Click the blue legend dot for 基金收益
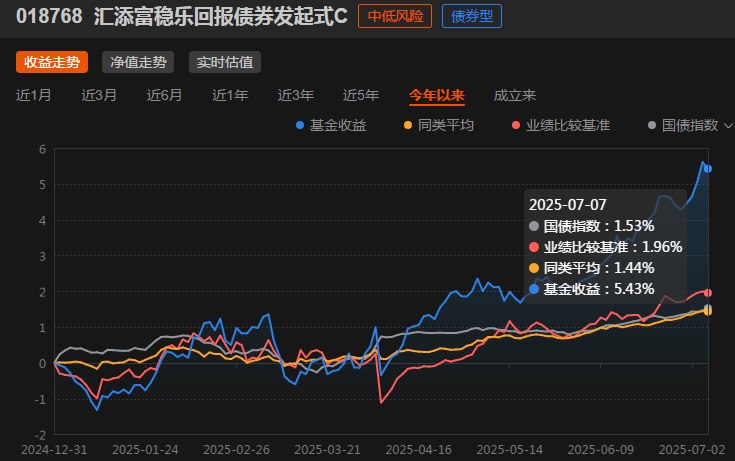Screen dimensions: 735x461 pos(300,125)
